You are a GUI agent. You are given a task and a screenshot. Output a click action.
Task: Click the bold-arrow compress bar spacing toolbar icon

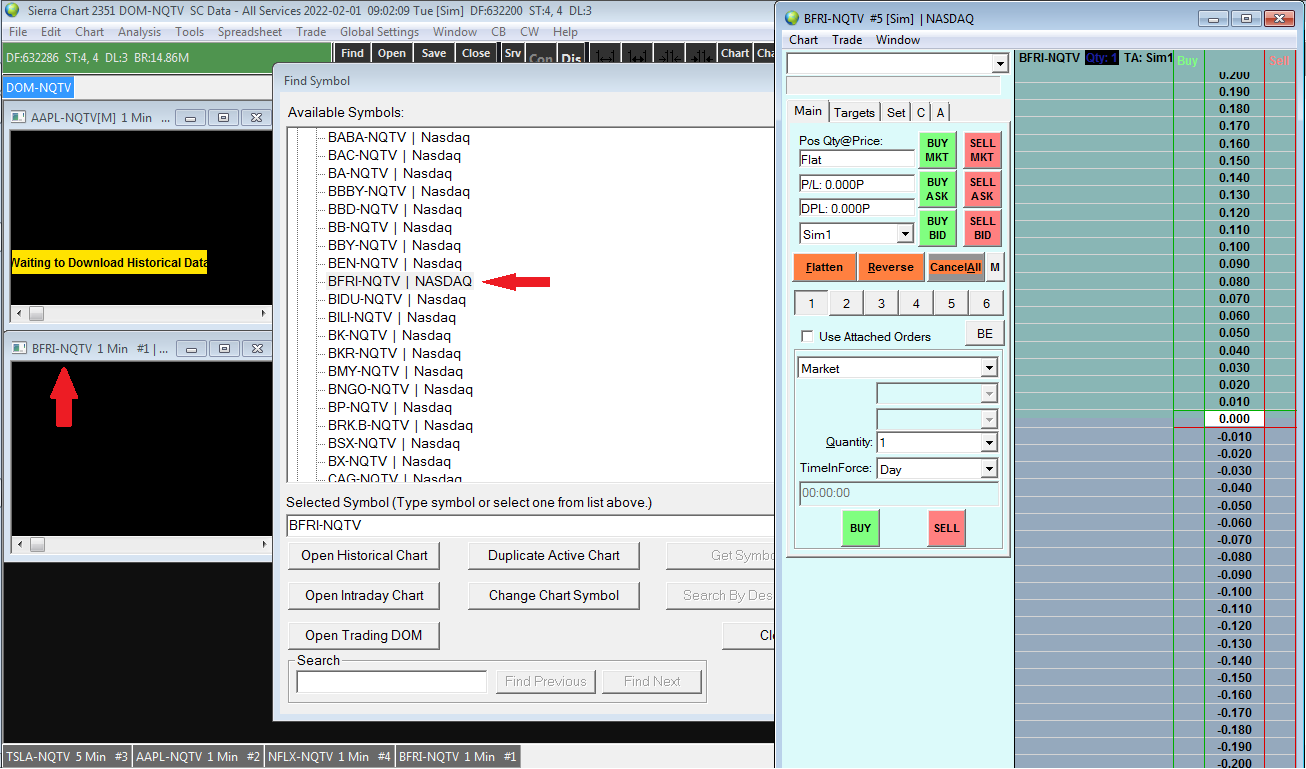702,54
